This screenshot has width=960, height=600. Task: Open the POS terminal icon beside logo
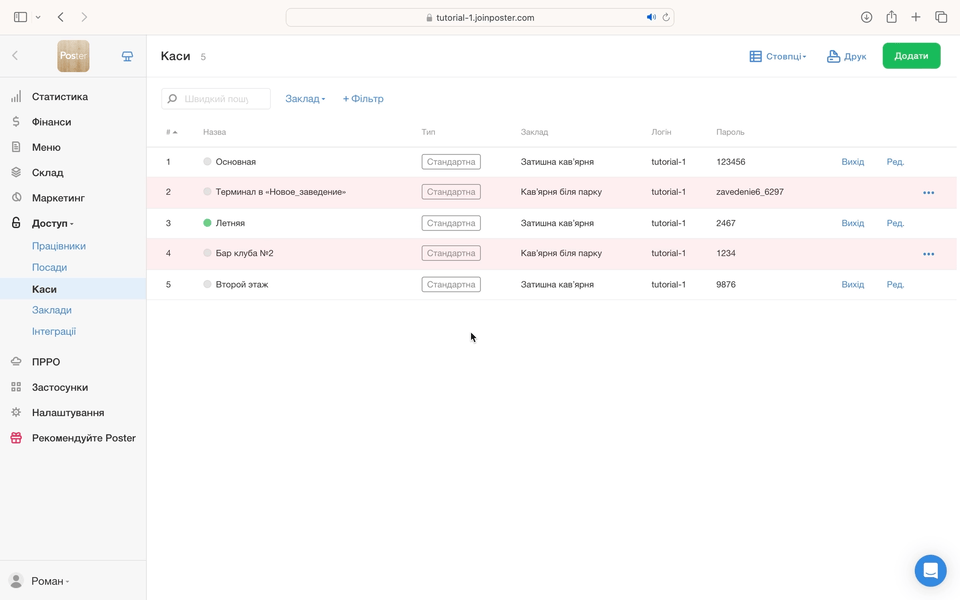coord(127,56)
